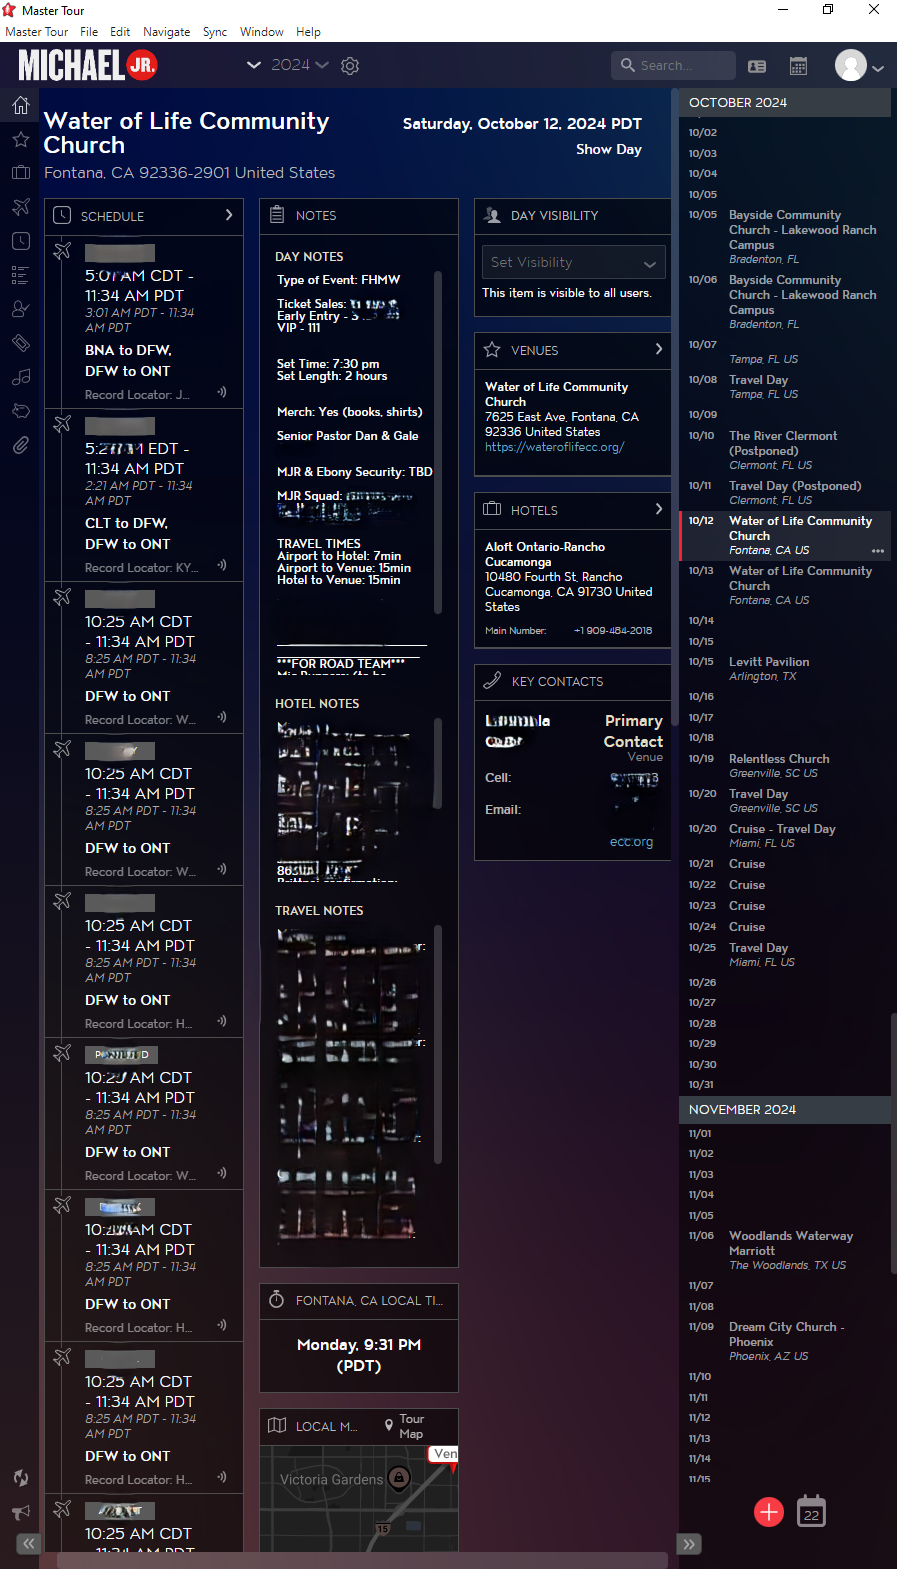Image resolution: width=897 pixels, height=1569 pixels.
Task: Open the task list sidebar icon
Action: (x=20, y=275)
